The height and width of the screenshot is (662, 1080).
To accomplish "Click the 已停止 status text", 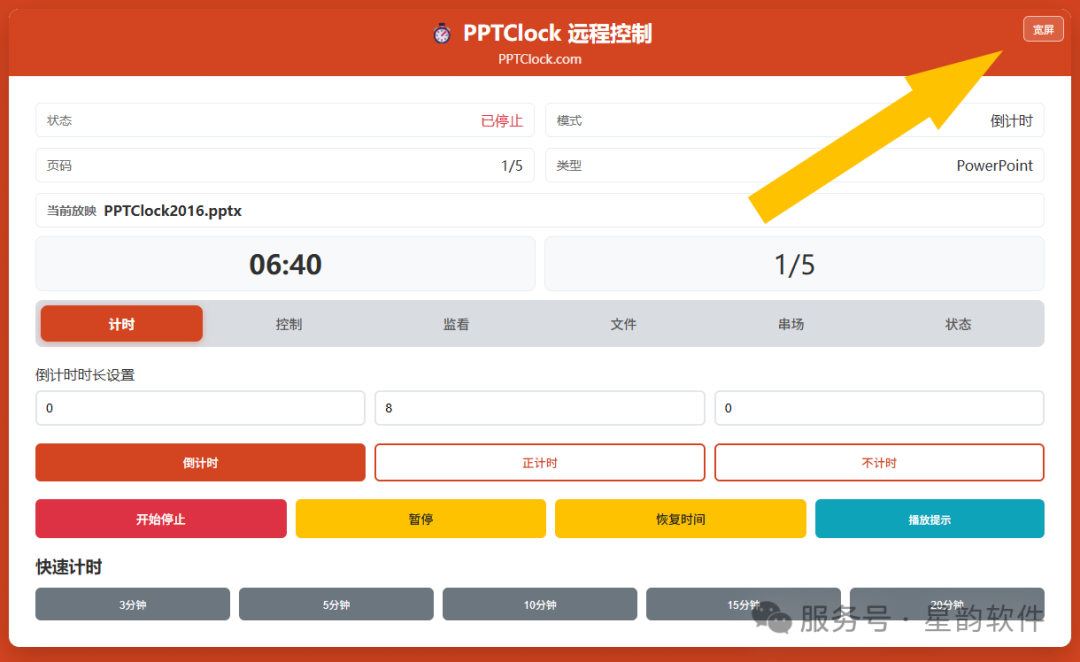I will point(501,121).
